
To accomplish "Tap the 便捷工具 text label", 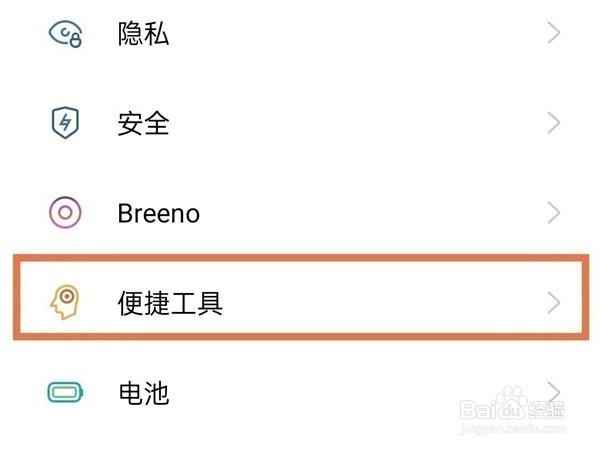I will (170, 302).
